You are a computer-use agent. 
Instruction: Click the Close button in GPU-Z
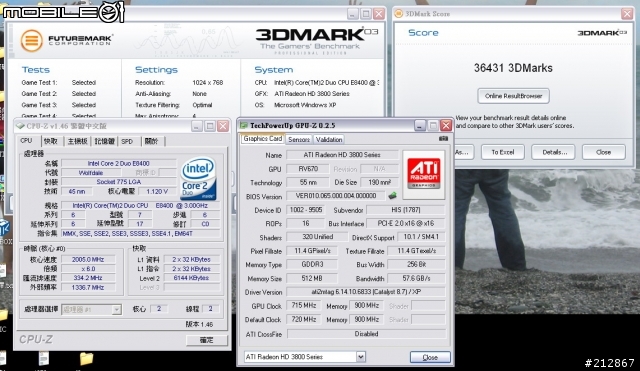click(x=430, y=357)
